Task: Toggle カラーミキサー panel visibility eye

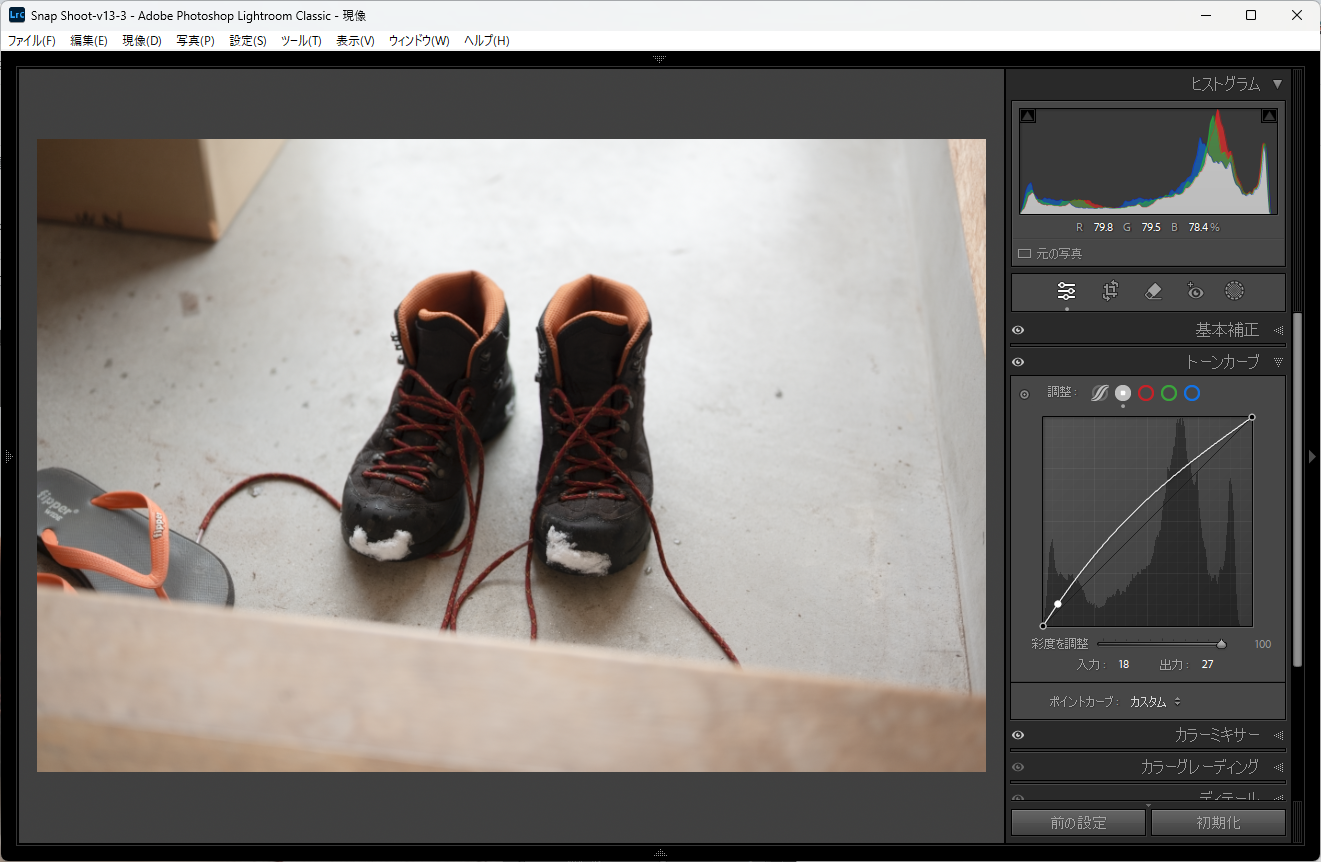Action: point(1018,735)
